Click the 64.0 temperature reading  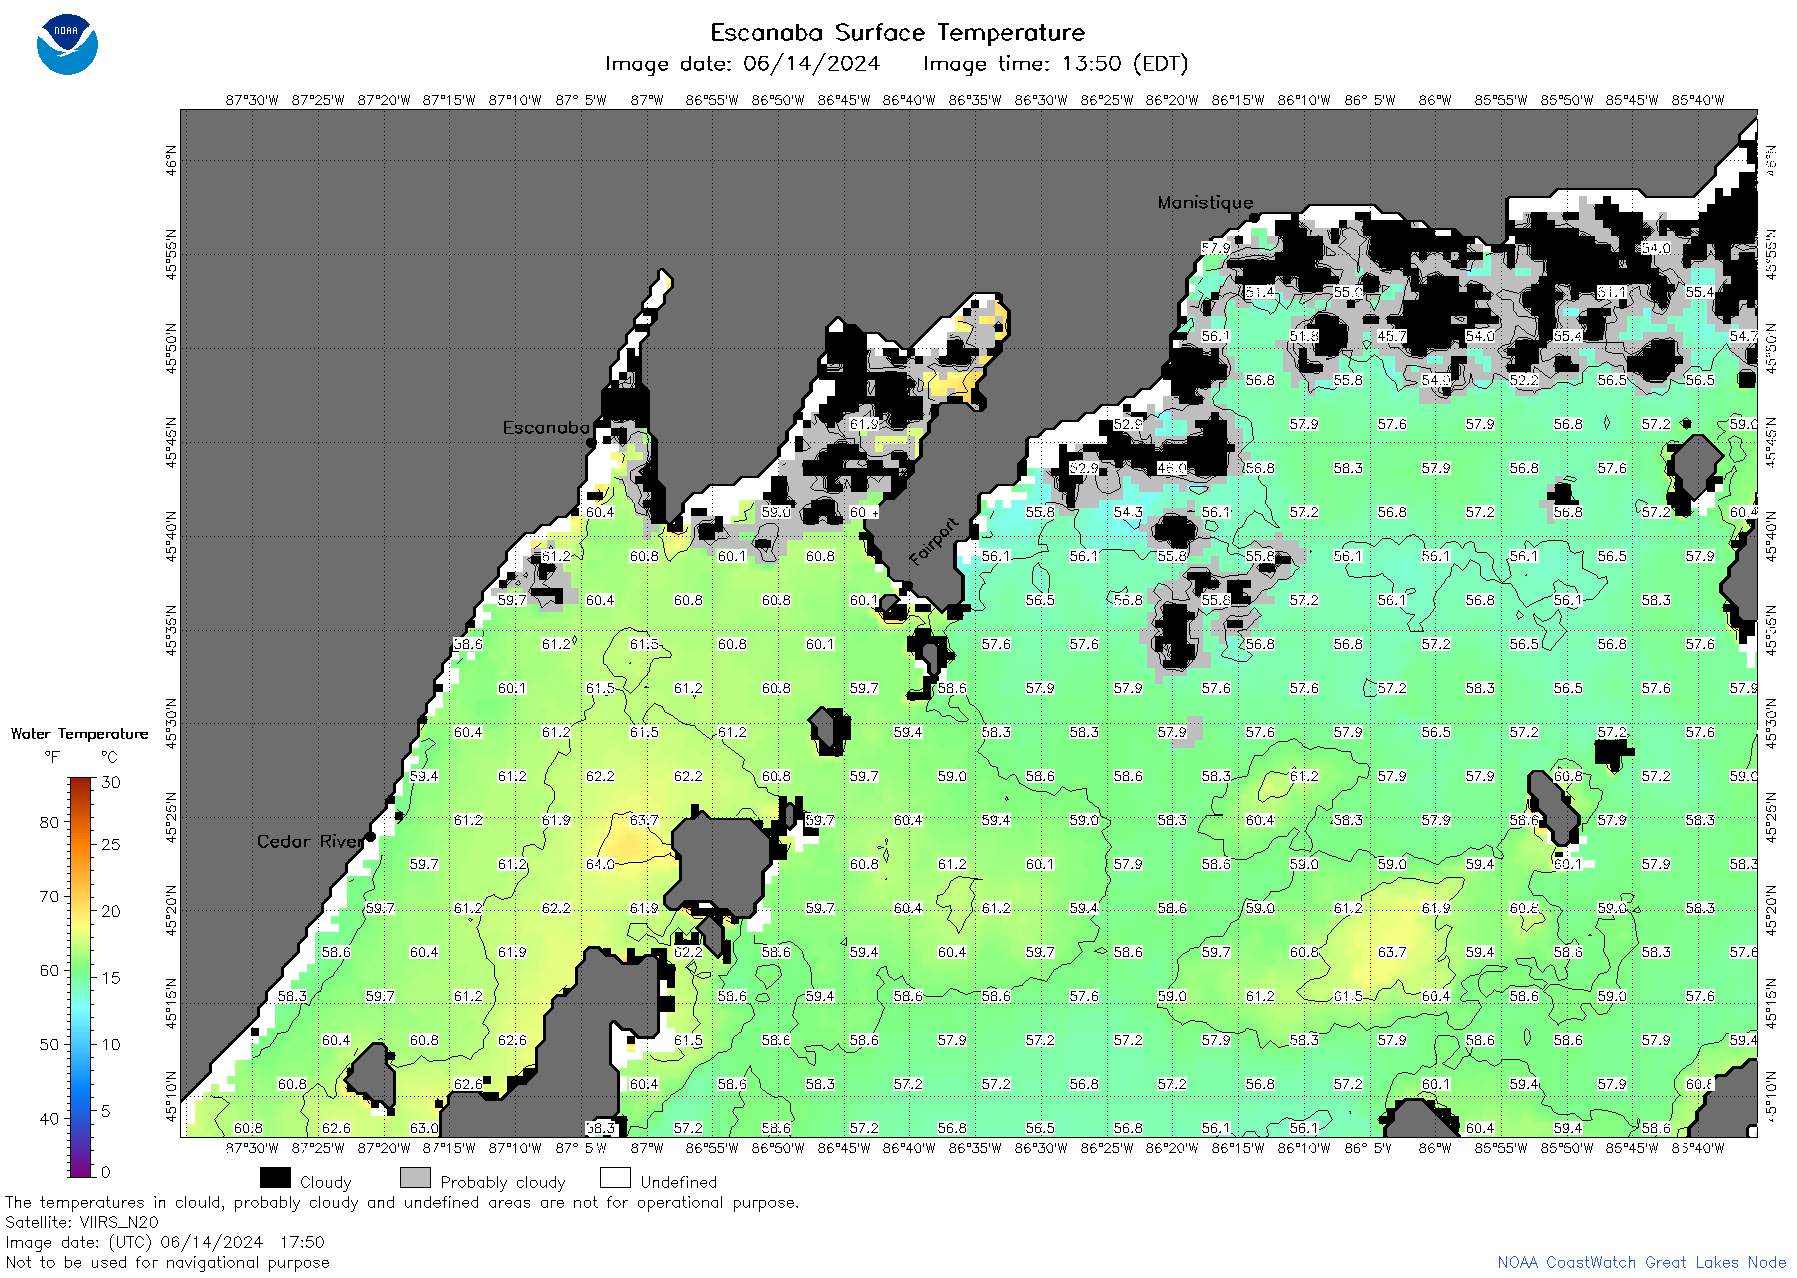click(x=600, y=864)
